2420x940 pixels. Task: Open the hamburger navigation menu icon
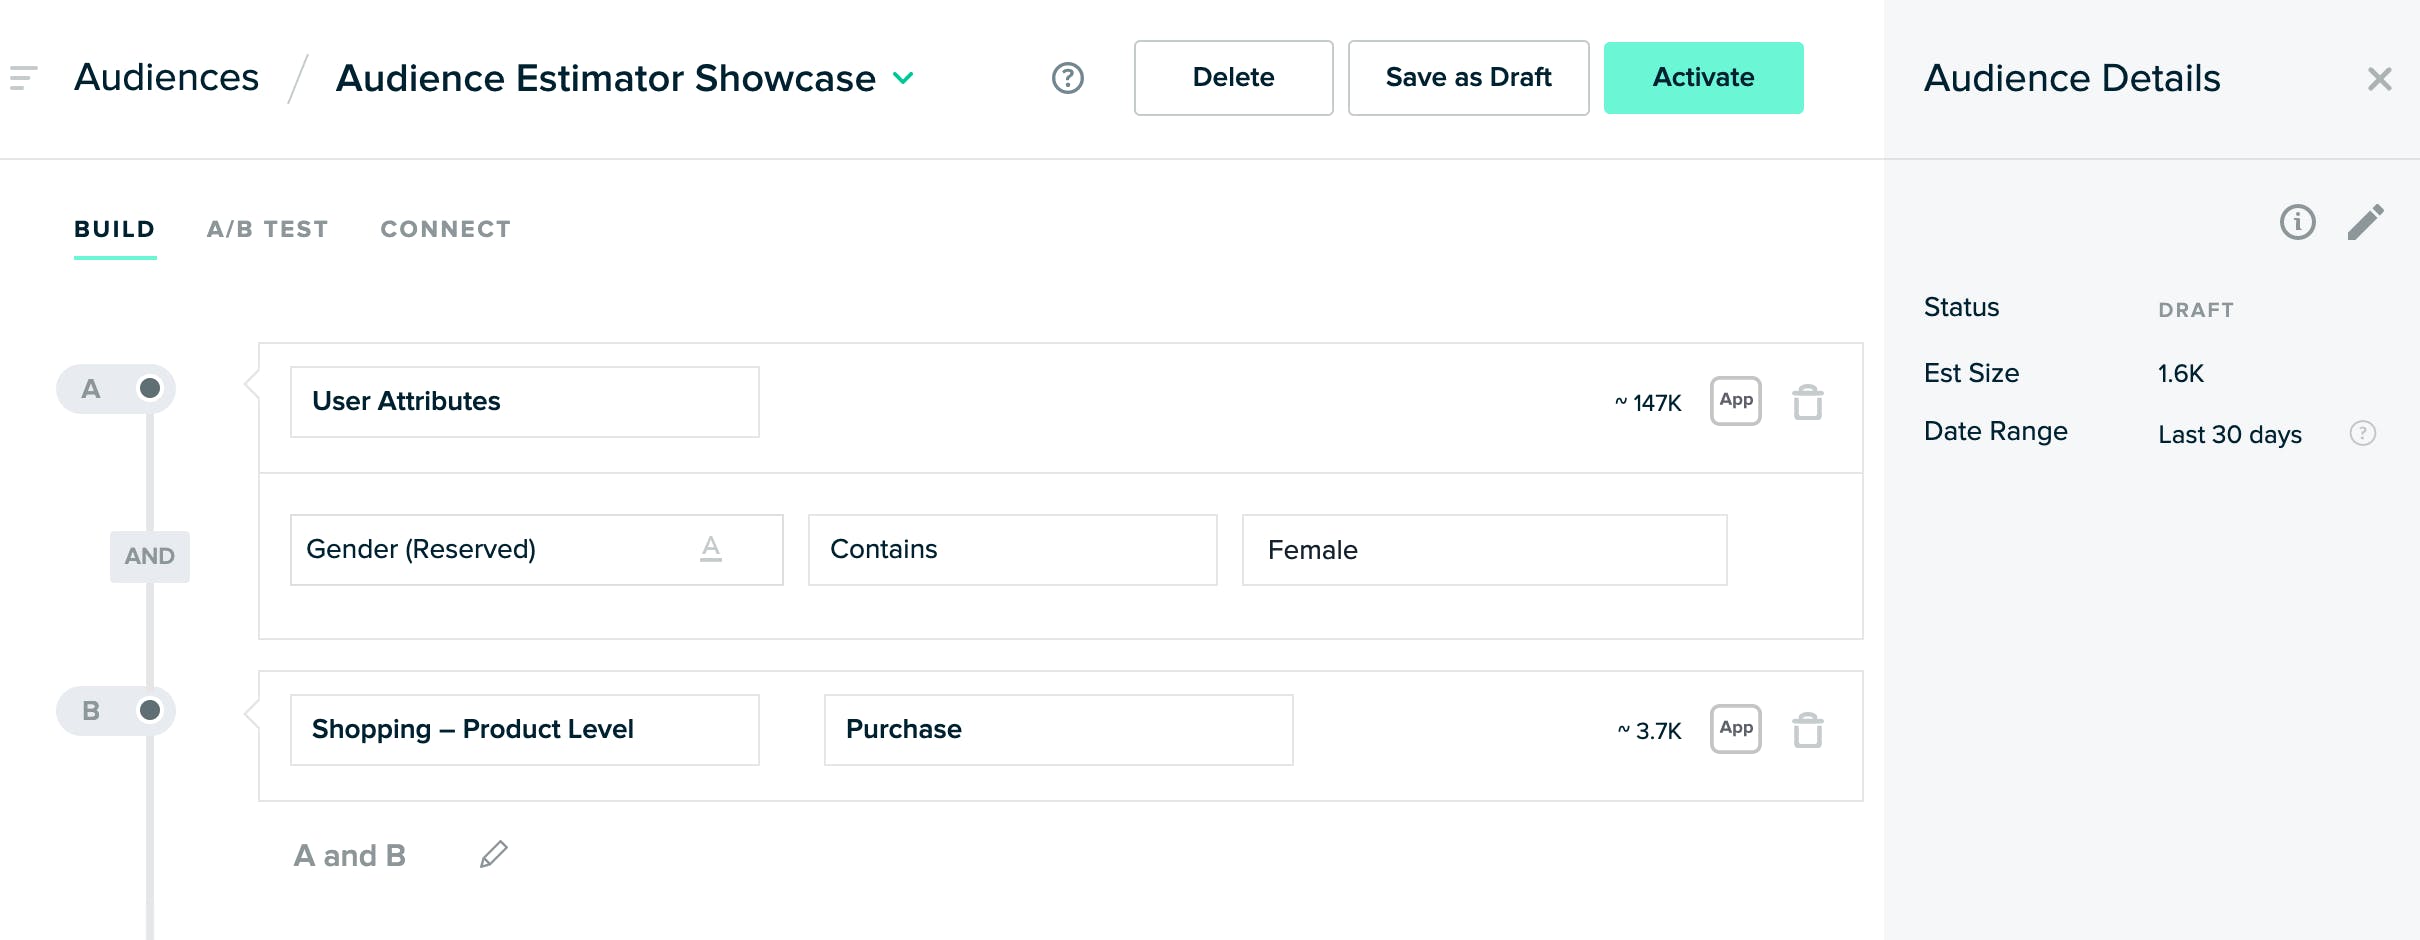coord(24,78)
